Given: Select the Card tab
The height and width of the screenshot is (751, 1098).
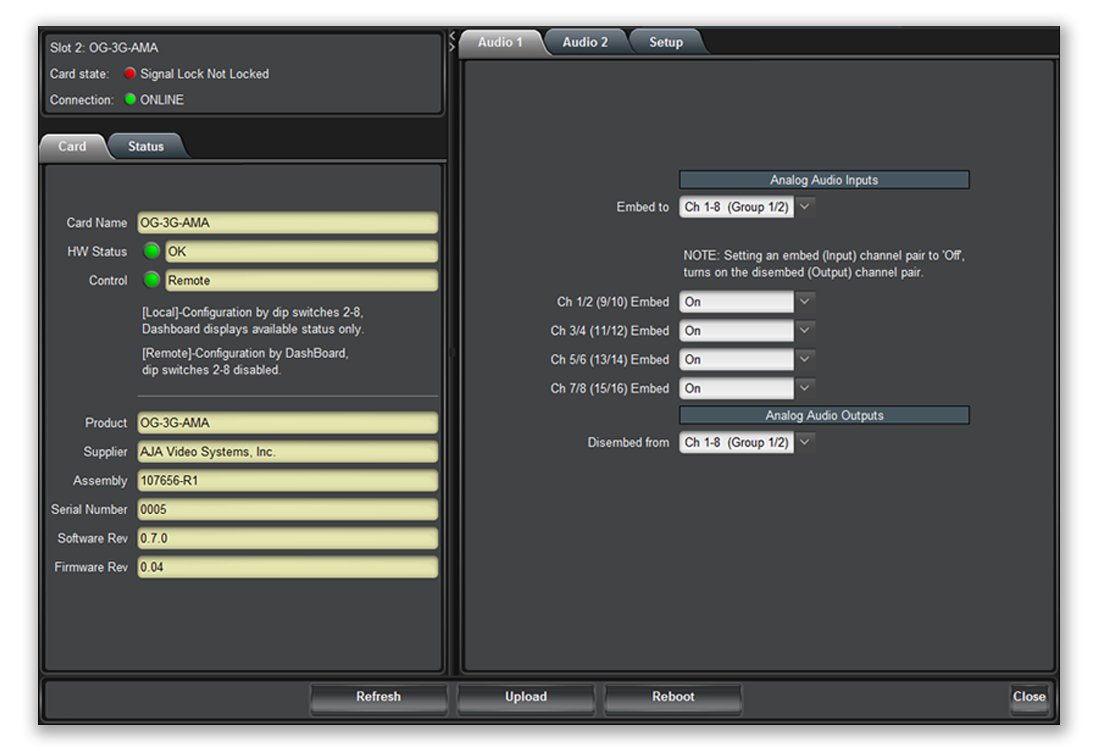Looking at the screenshot, I should coord(72,146).
